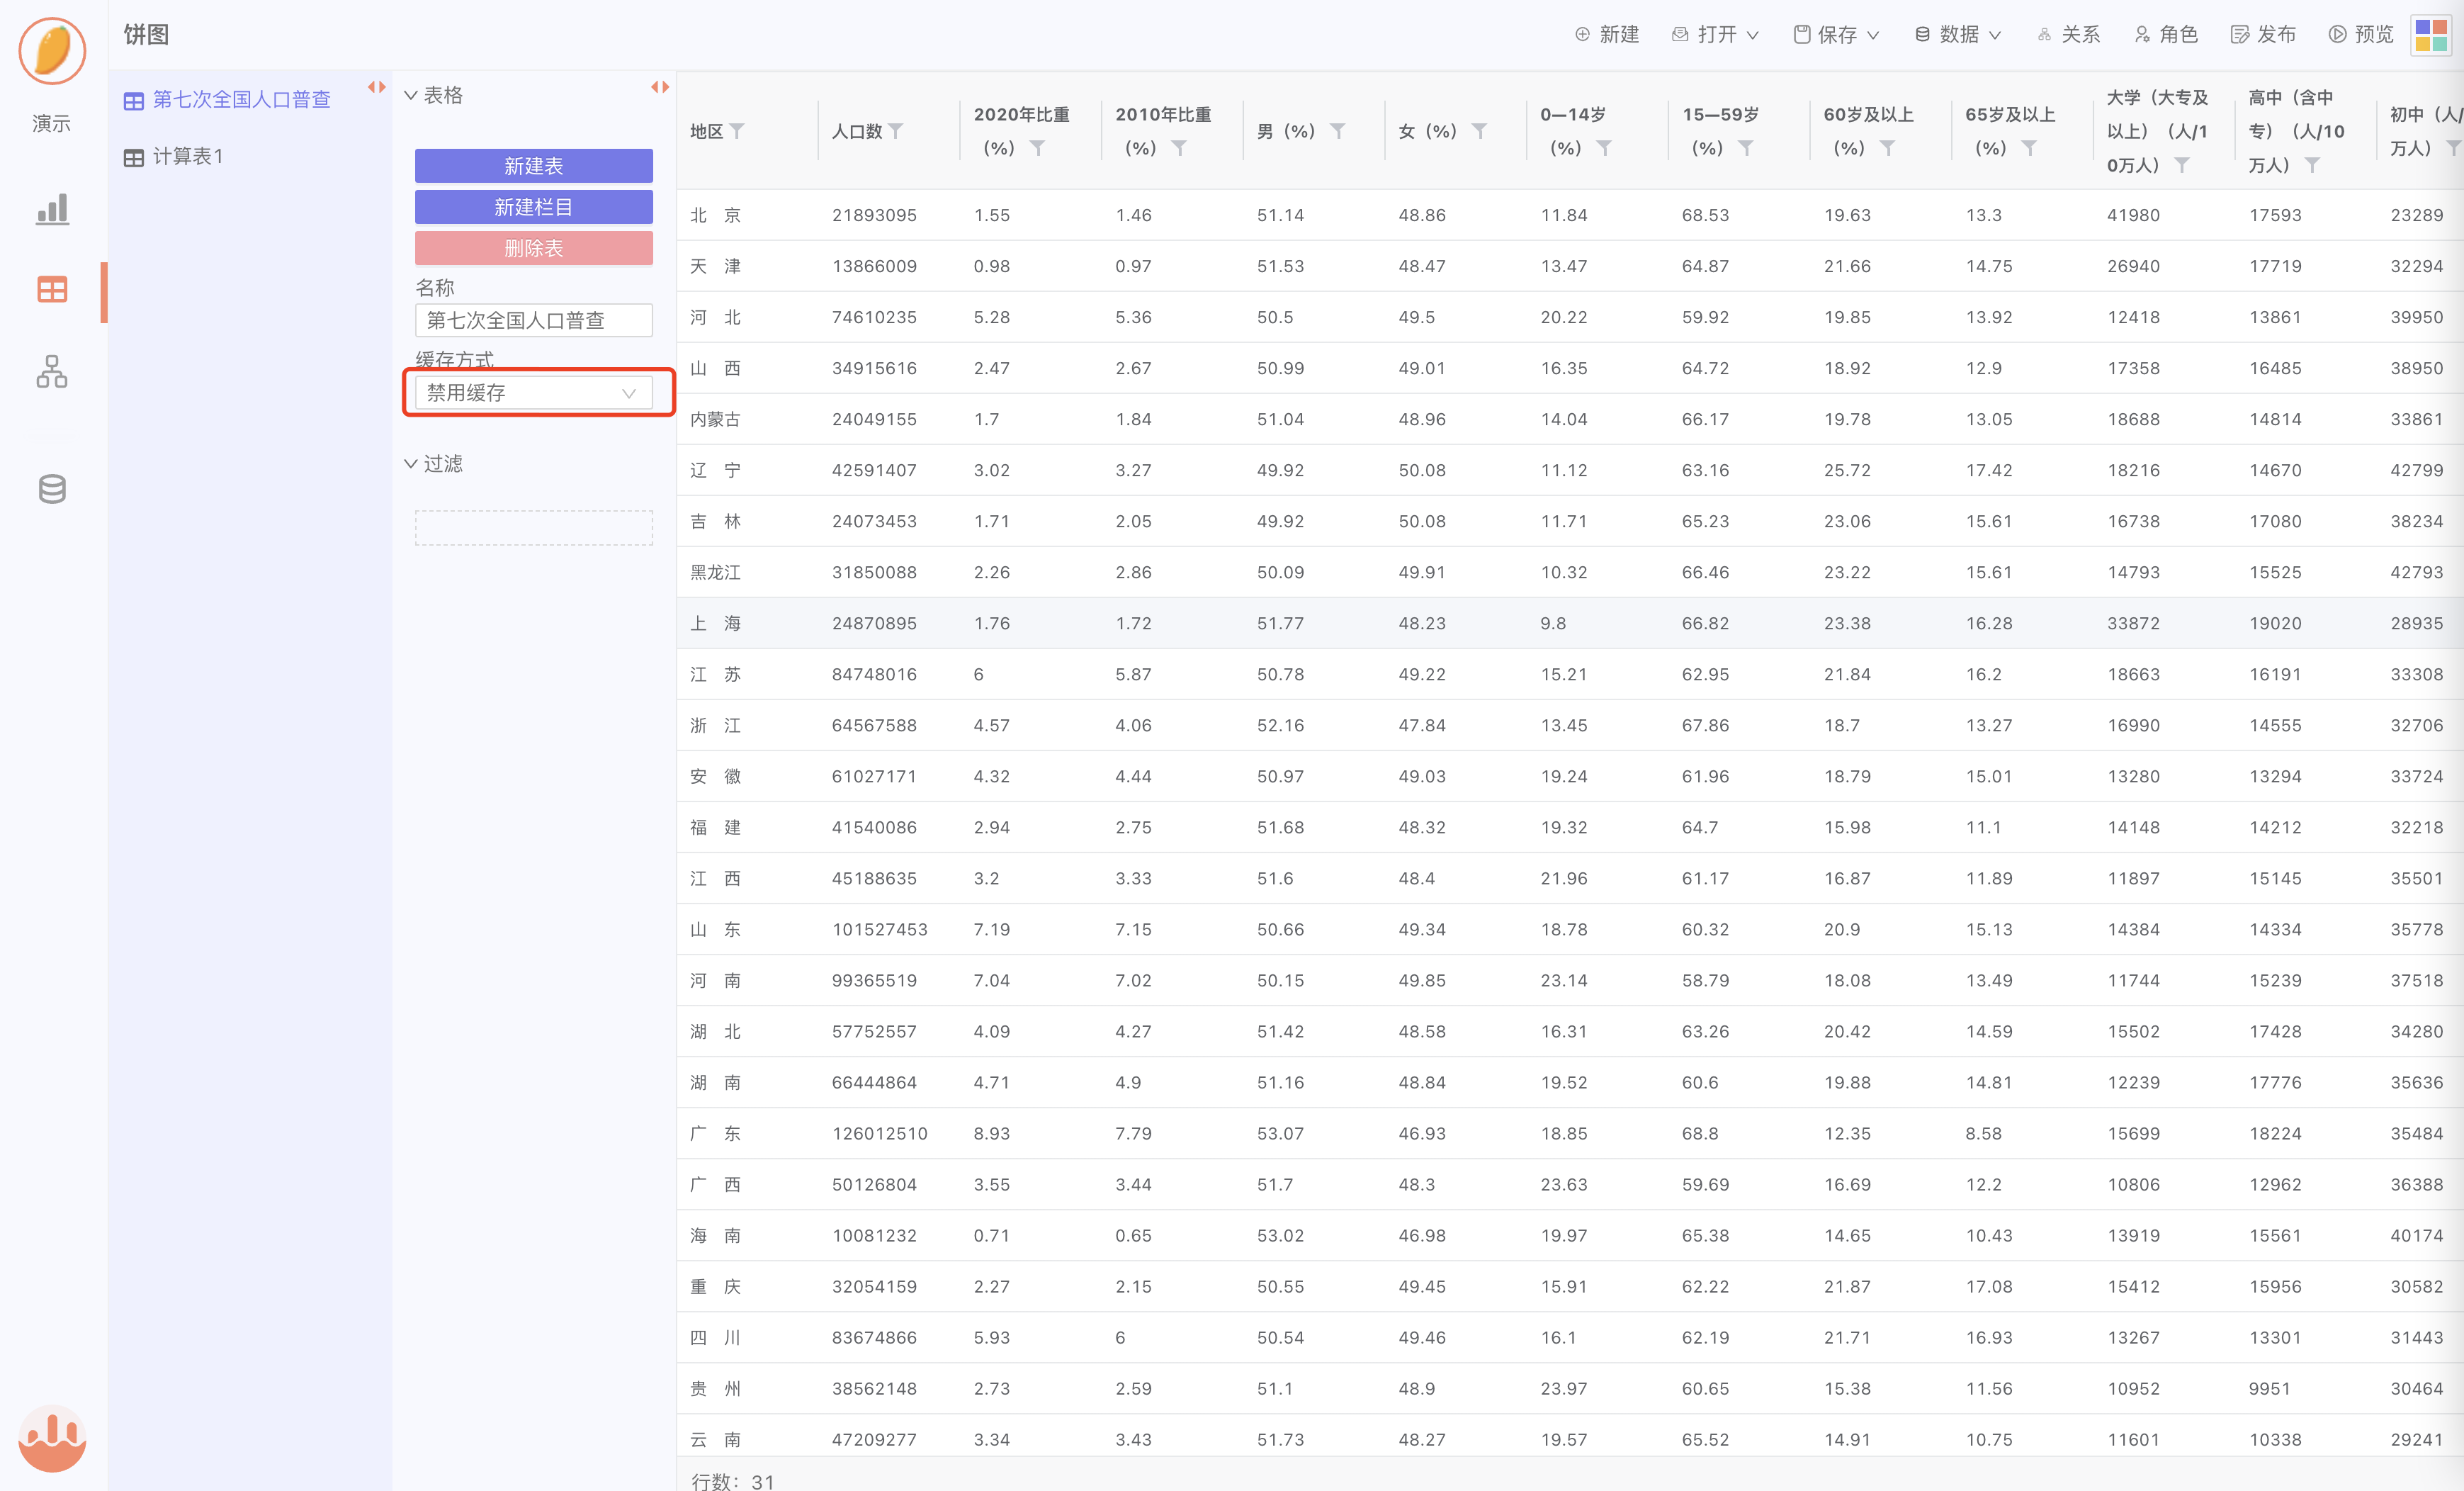This screenshot has height=1491, width=2464.
Task: Filter the 女（%） column
Action: point(1480,131)
